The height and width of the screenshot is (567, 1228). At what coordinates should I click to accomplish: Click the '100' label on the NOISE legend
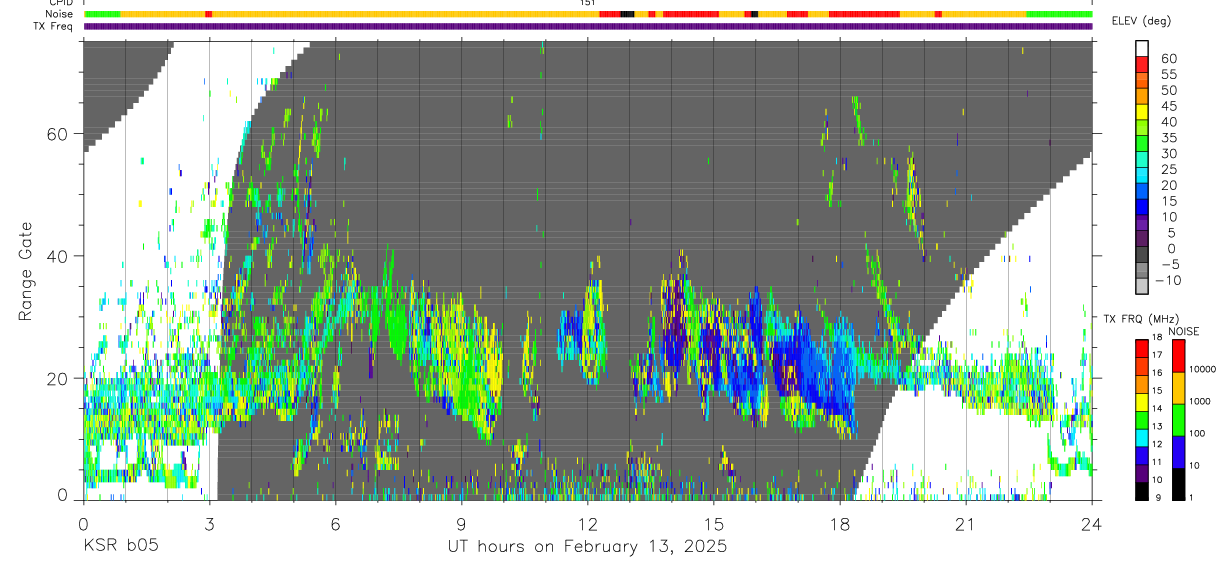click(1197, 433)
